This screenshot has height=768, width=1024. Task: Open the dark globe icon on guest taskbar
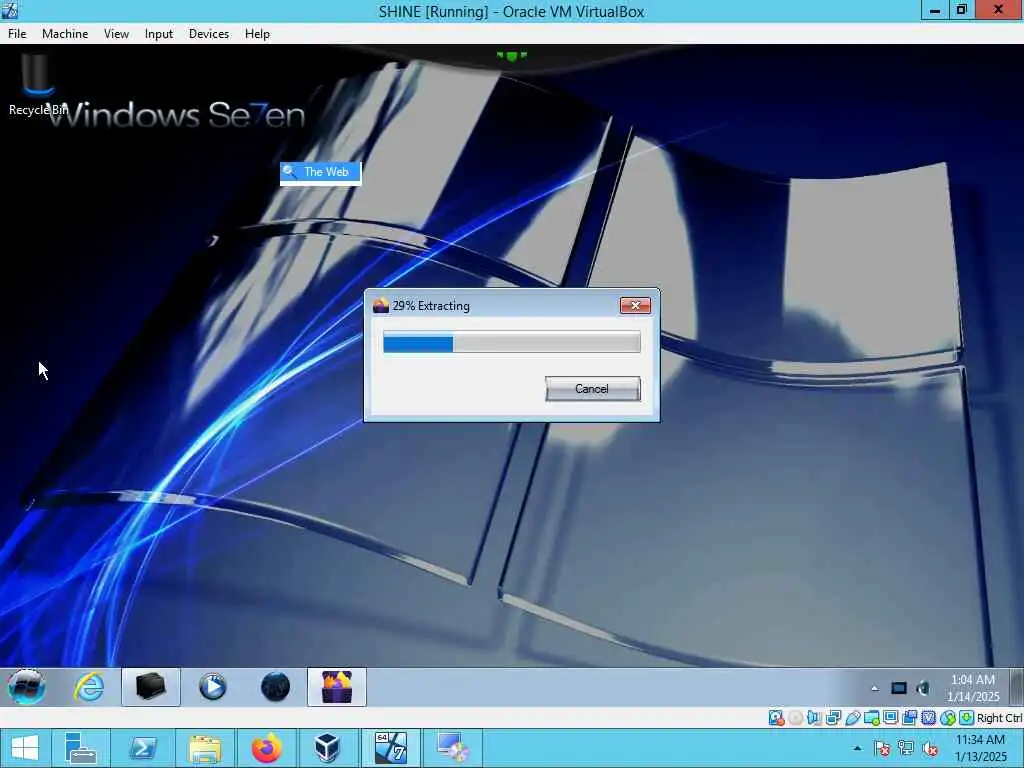tap(275, 687)
